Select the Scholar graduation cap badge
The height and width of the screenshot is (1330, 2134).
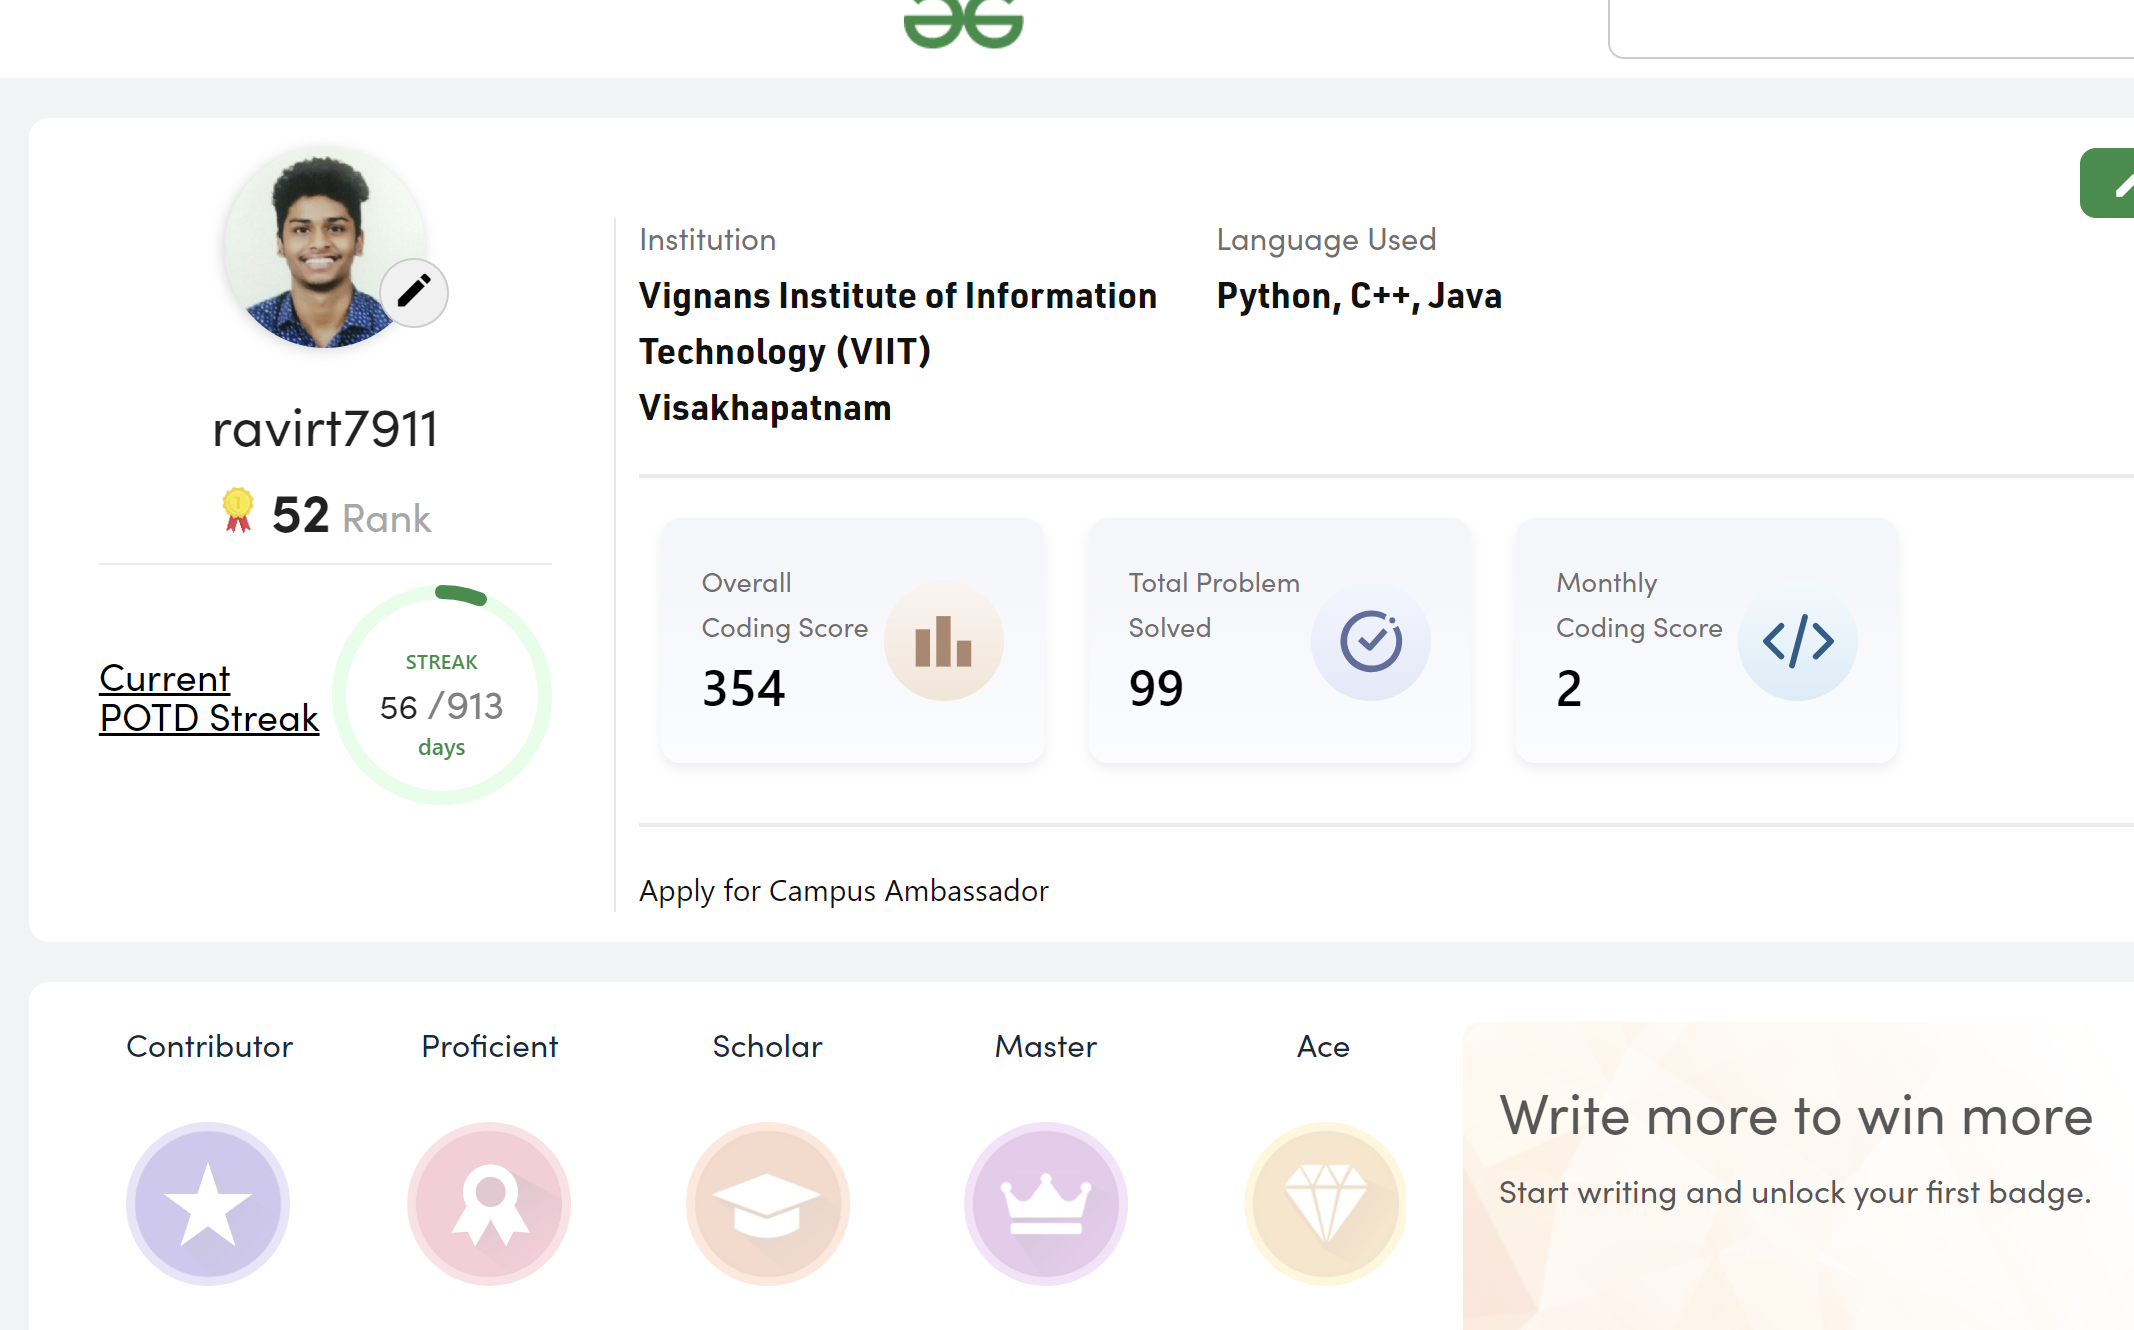coord(767,1204)
